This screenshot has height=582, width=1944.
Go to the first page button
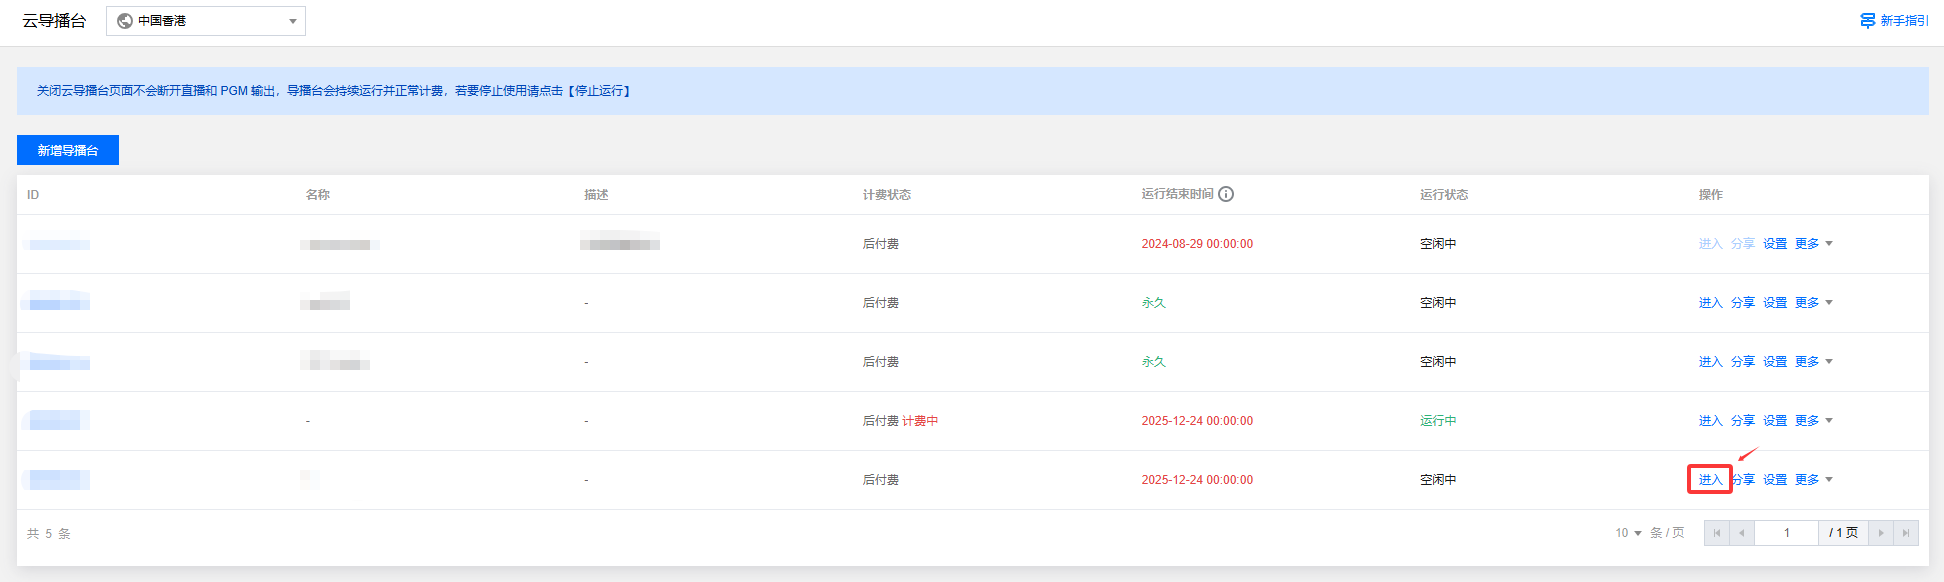(x=1716, y=533)
